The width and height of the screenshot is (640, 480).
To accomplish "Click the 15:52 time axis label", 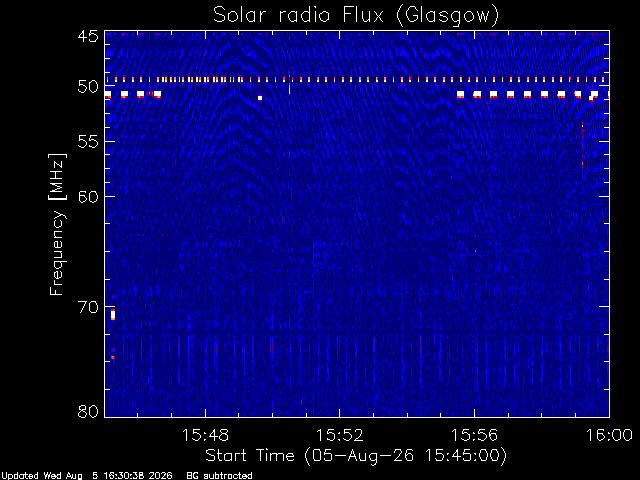I will click(340, 435).
